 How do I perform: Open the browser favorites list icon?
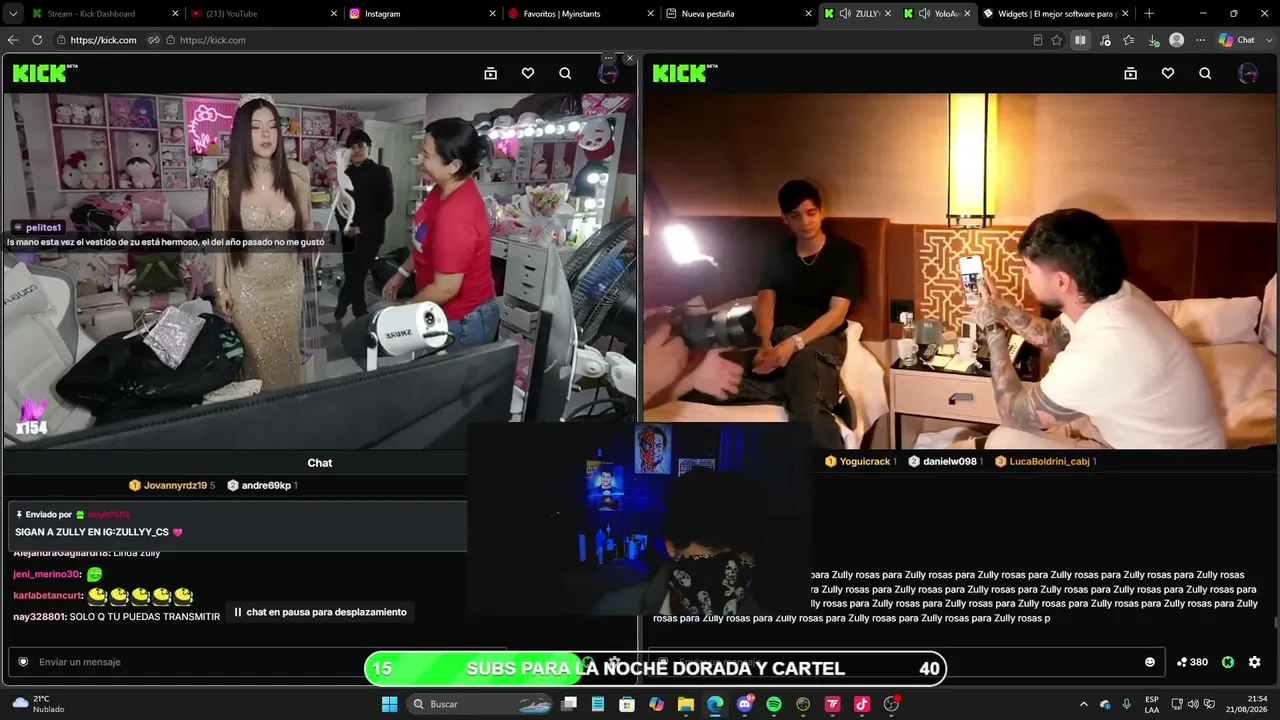coord(1129,40)
